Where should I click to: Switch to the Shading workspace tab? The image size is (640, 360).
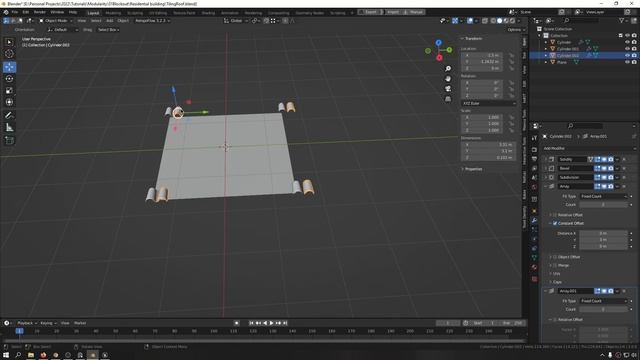tap(208, 13)
